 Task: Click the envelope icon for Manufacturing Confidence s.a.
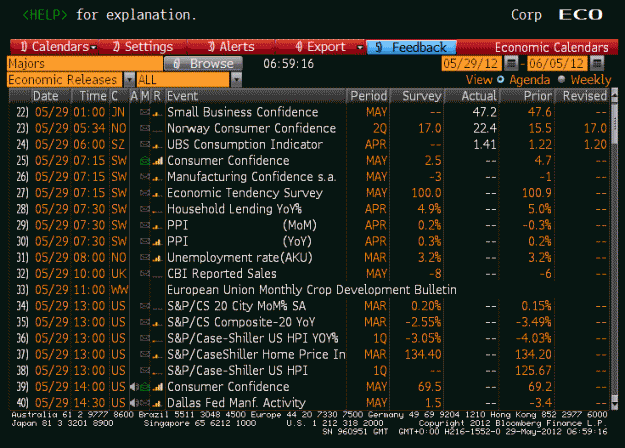click(x=145, y=177)
